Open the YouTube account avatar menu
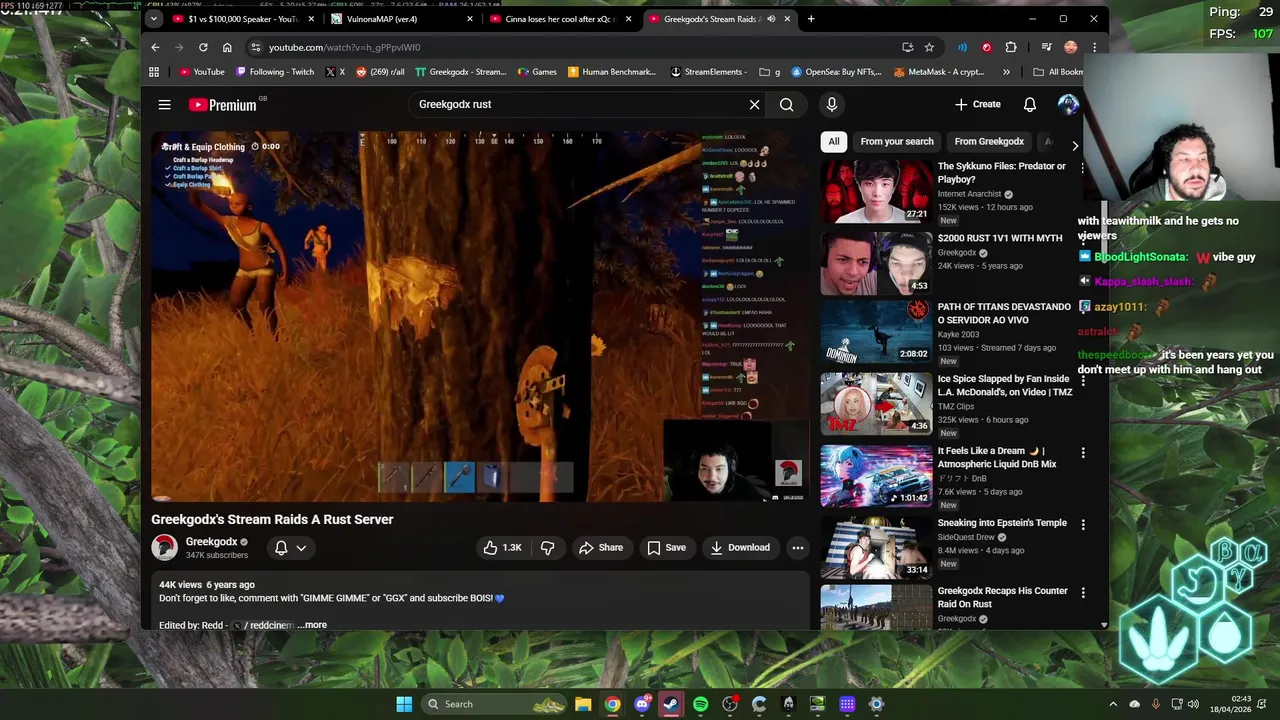Image resolution: width=1280 pixels, height=720 pixels. click(x=1068, y=104)
